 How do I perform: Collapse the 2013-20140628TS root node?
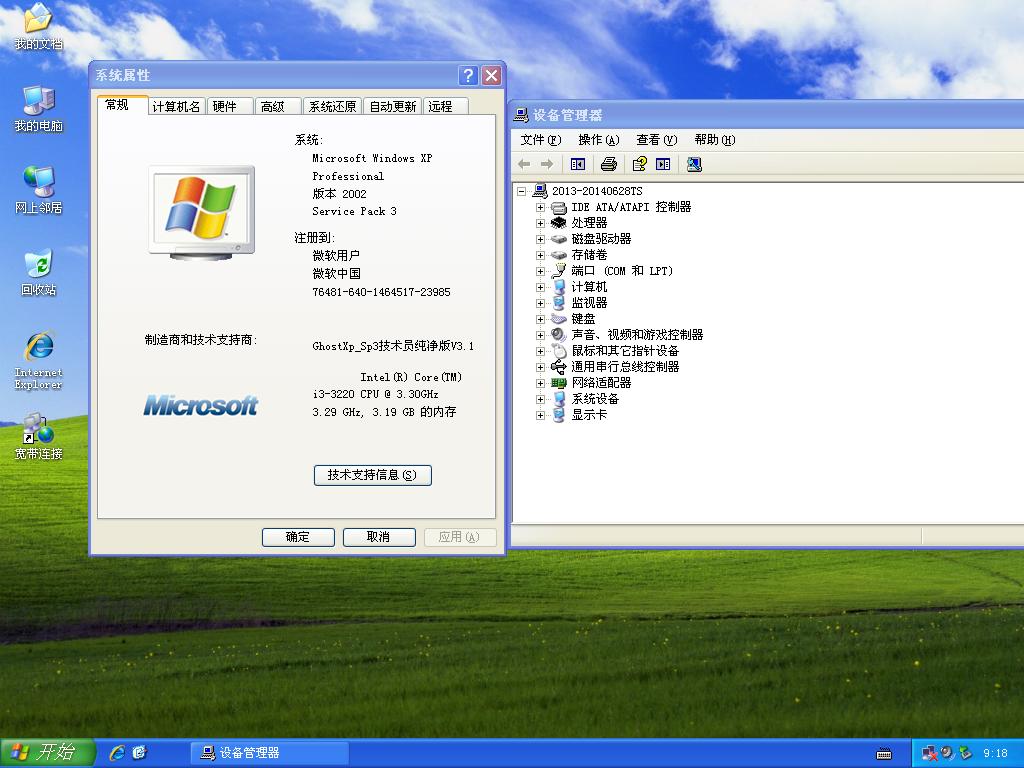(522, 191)
